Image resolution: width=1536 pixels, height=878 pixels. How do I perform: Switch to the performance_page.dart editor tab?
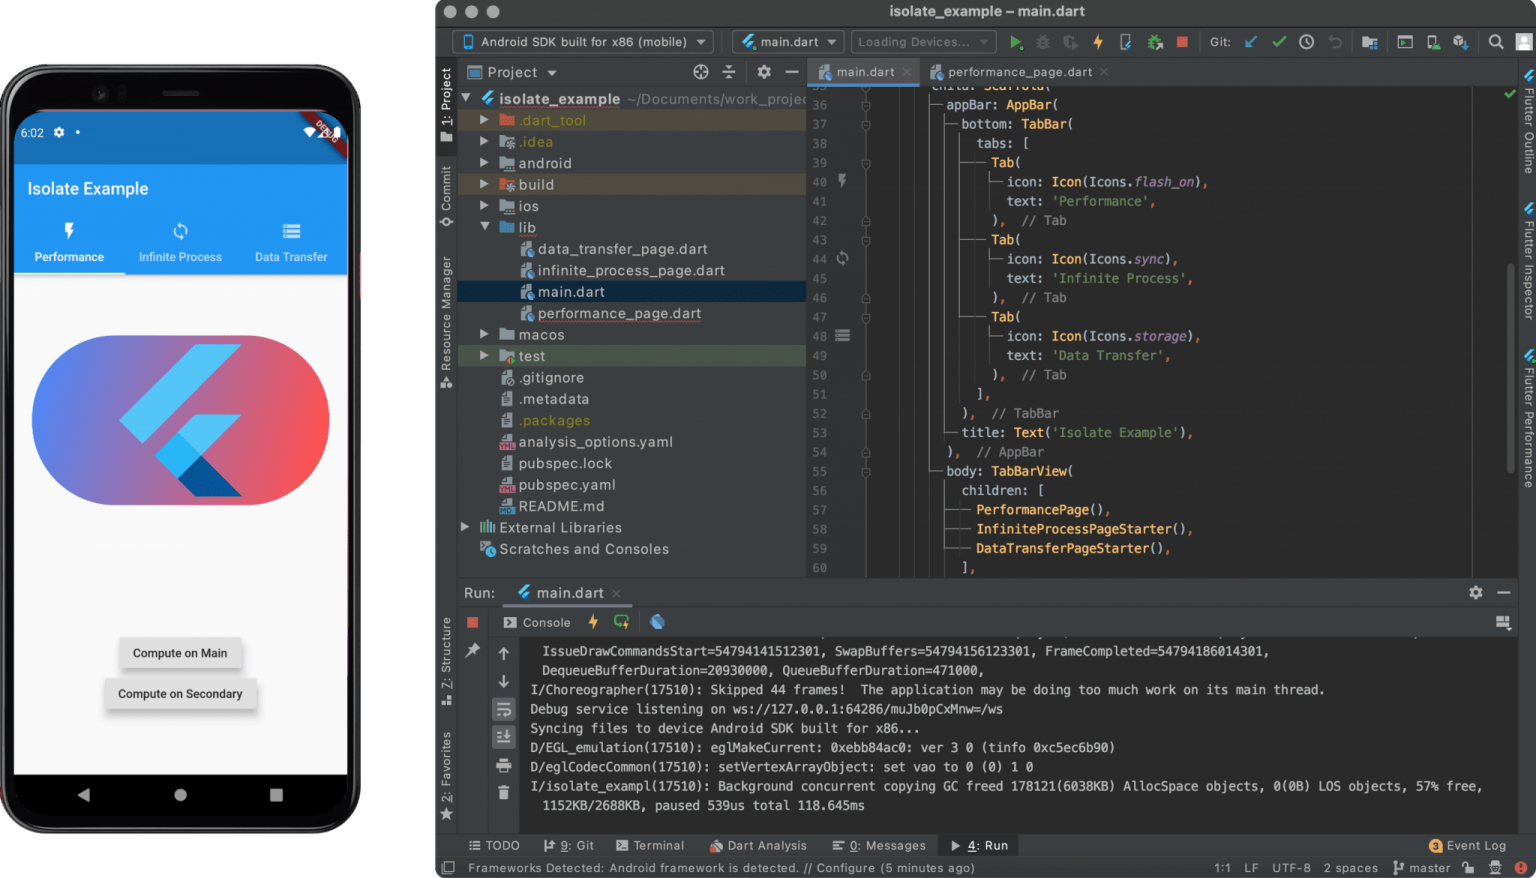[1018, 71]
